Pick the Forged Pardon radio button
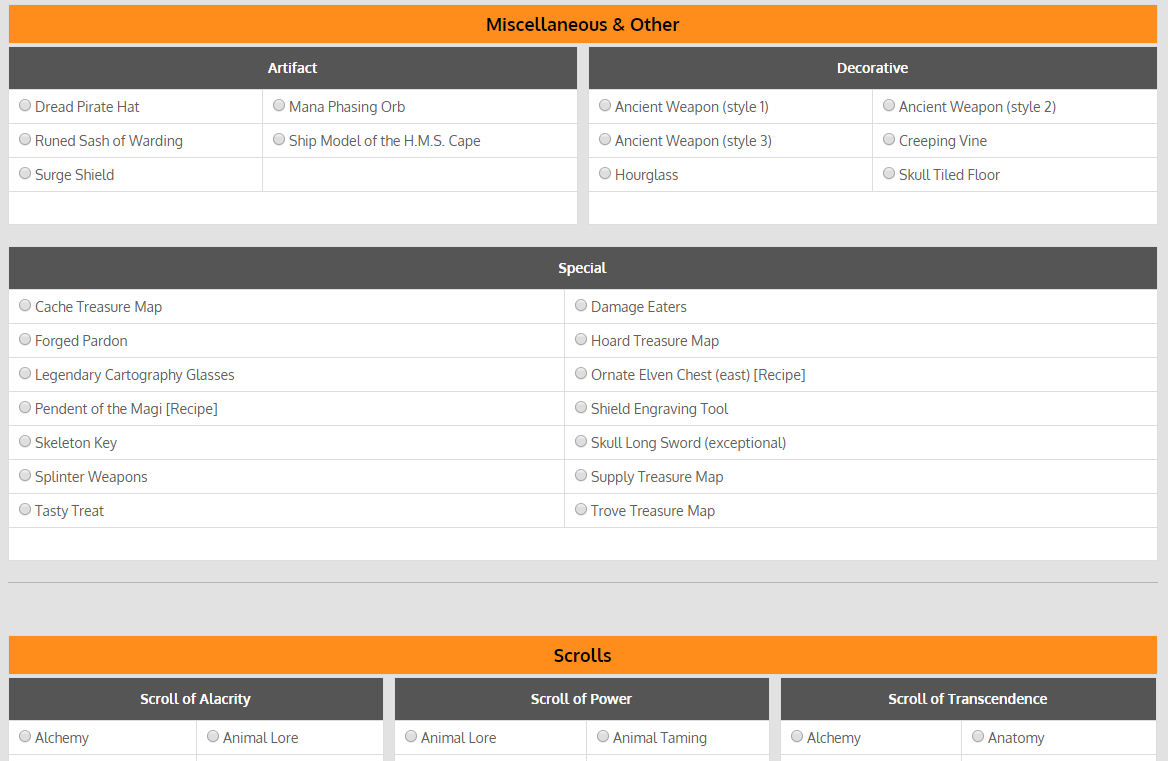 [x=25, y=339]
